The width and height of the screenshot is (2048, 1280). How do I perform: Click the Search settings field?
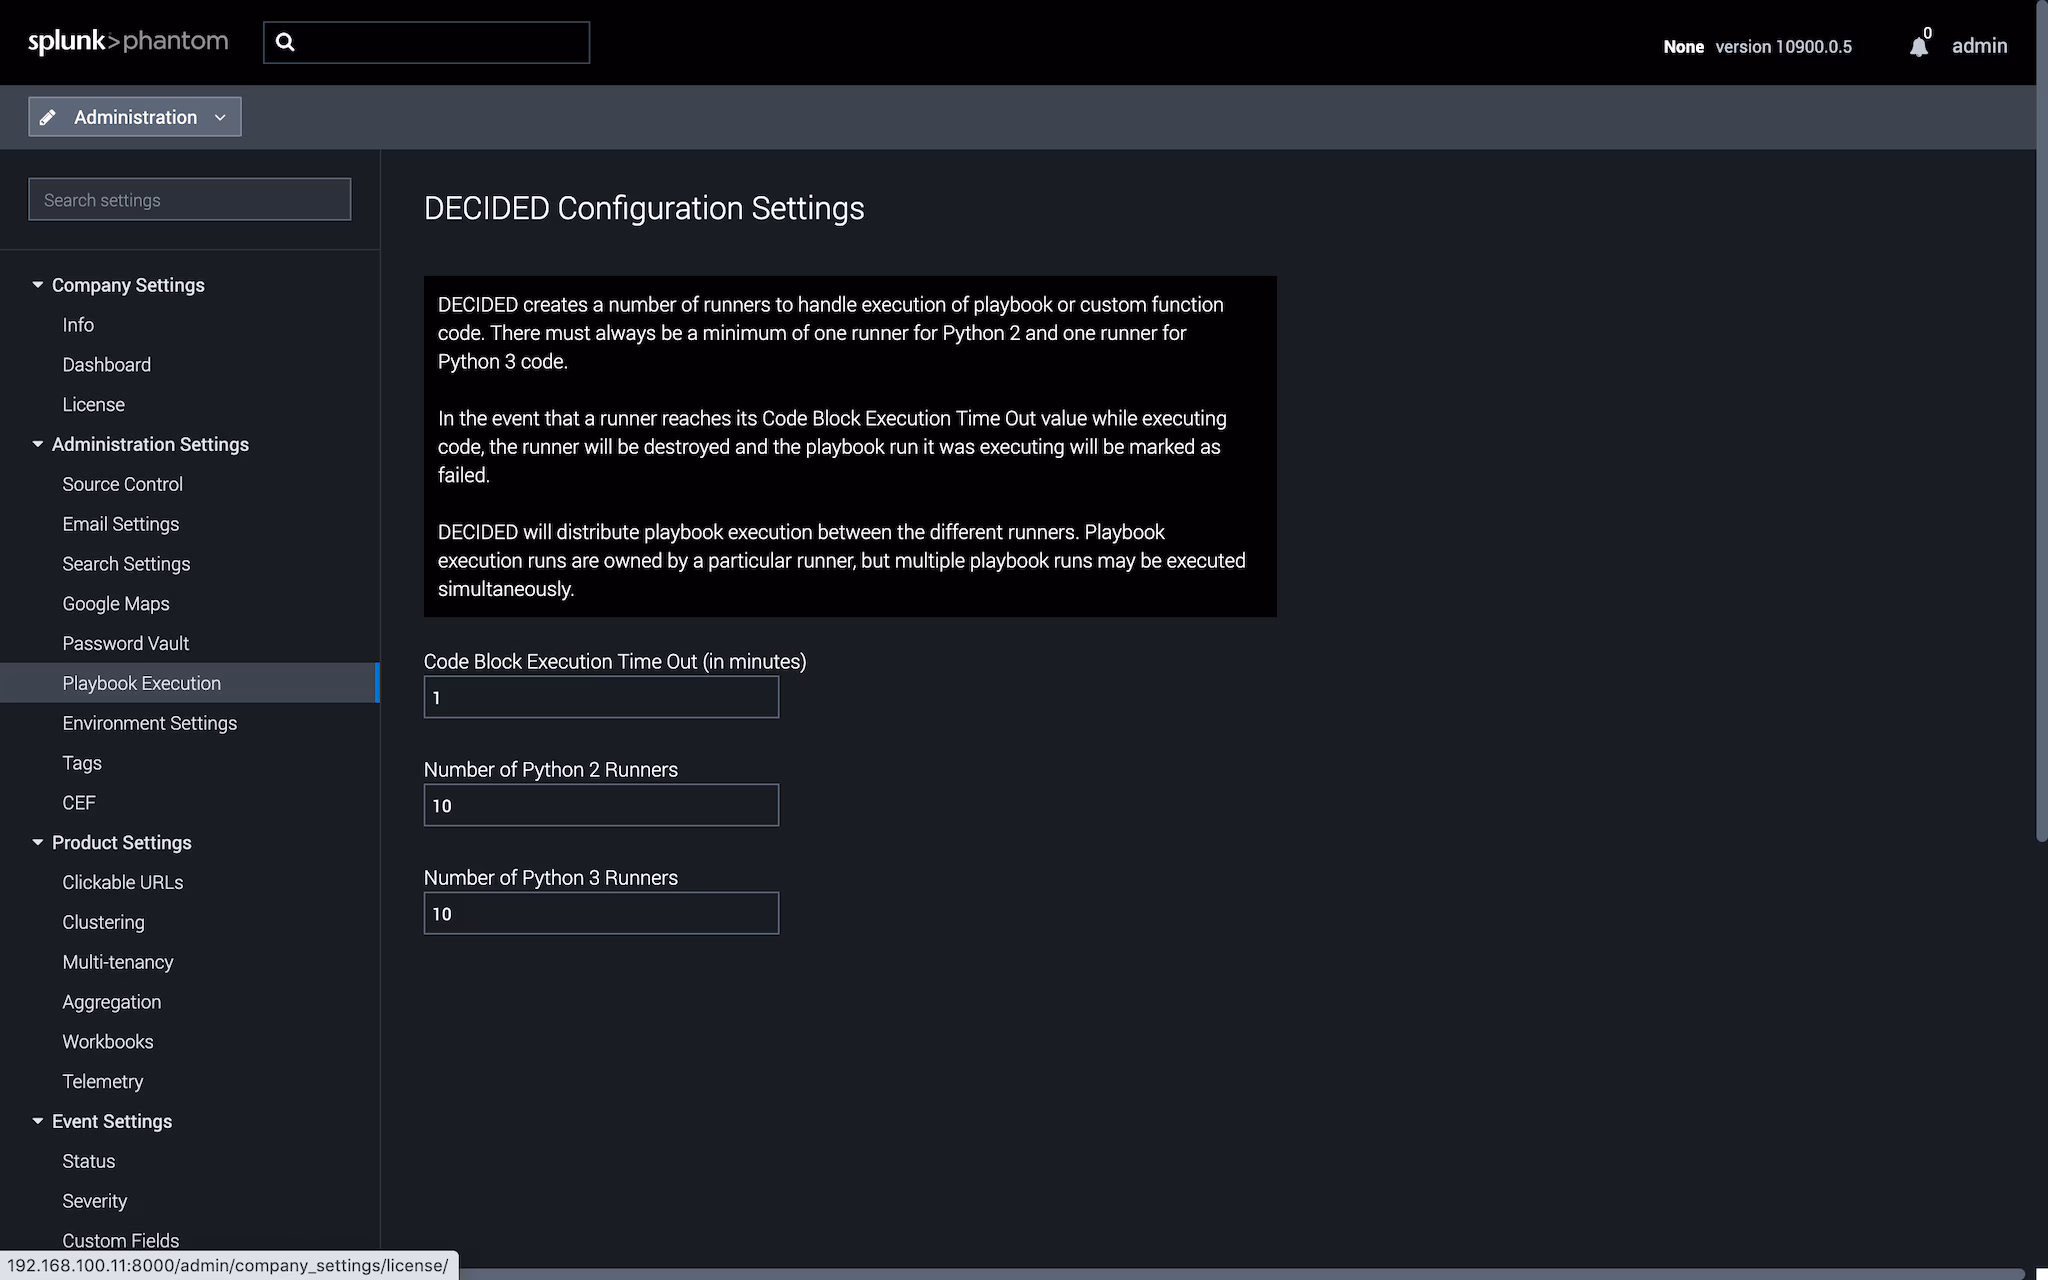[x=189, y=200]
